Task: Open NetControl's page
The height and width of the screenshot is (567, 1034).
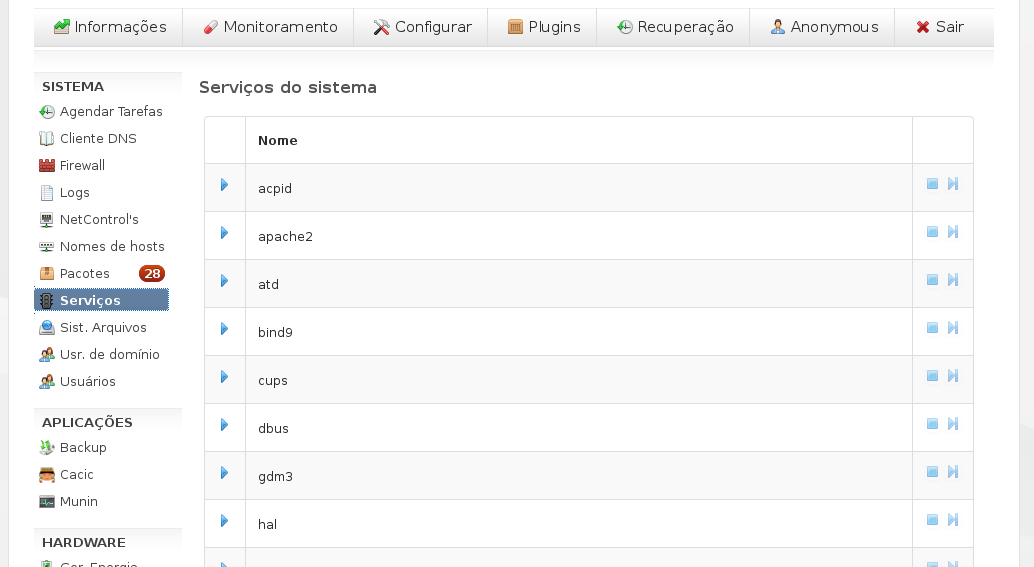Action: coord(89,220)
